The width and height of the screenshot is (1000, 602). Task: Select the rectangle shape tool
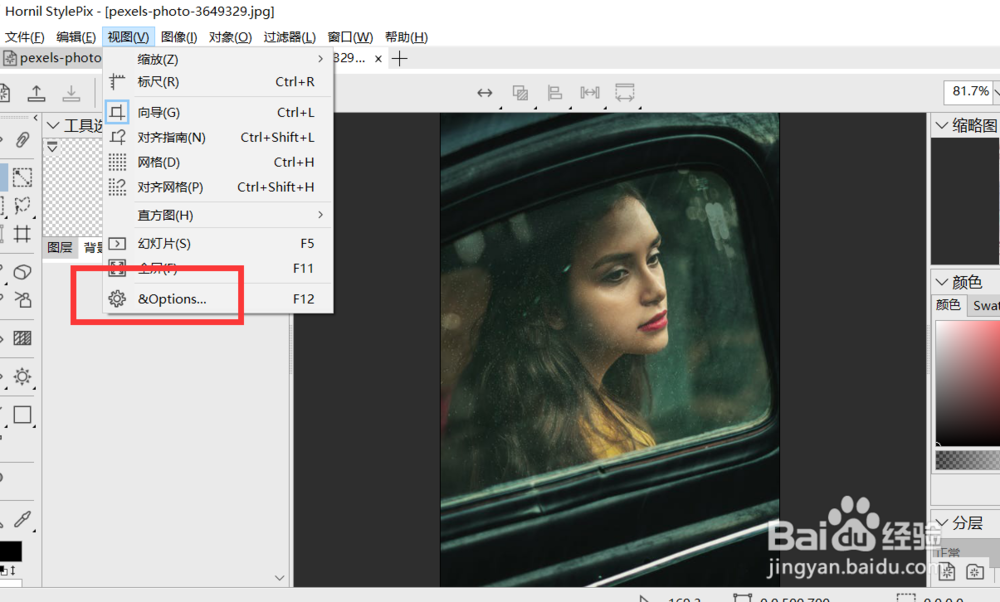(x=22, y=415)
